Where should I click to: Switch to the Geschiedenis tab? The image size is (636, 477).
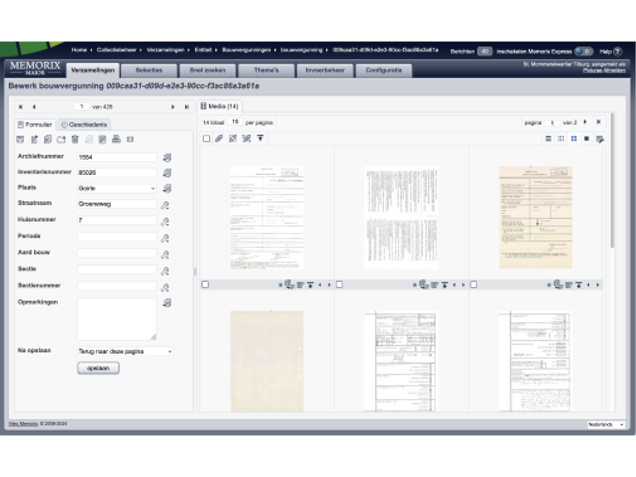[x=84, y=125]
